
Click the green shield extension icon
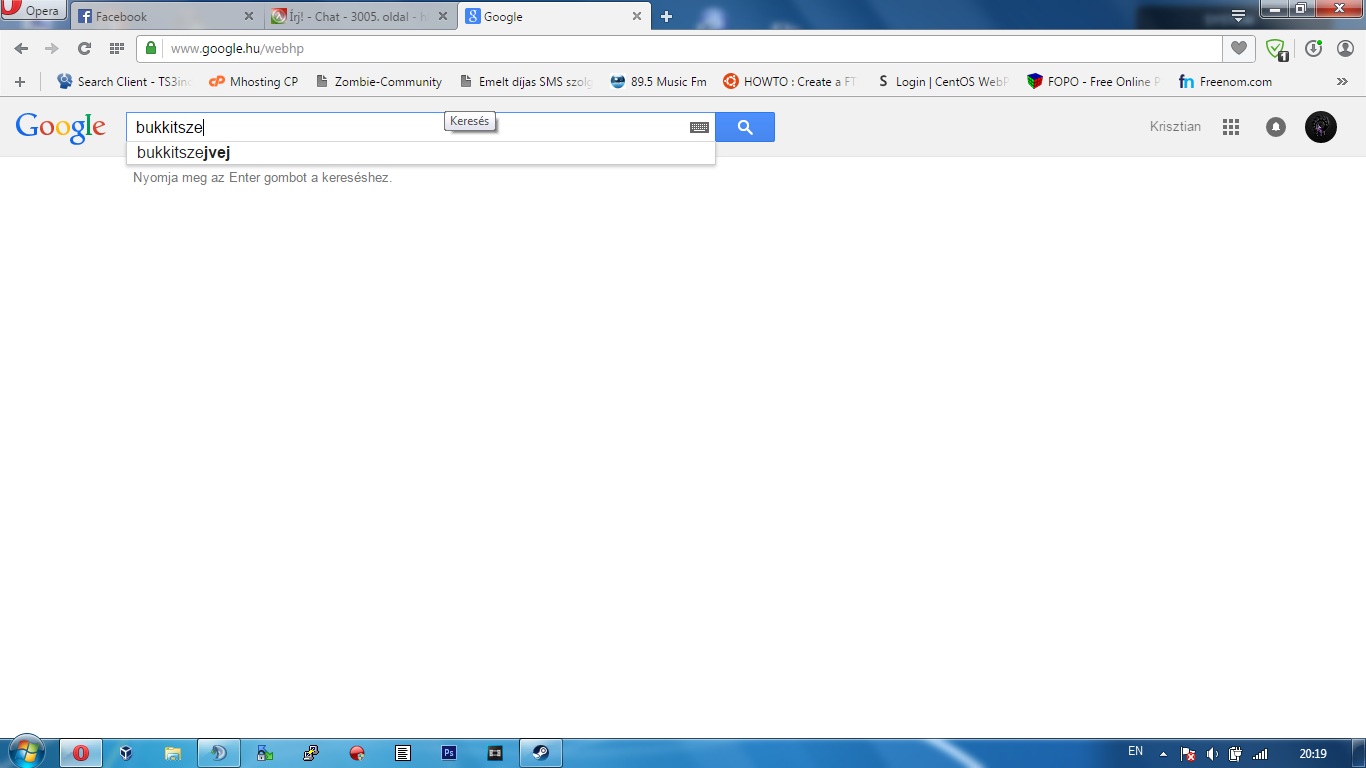point(1275,48)
